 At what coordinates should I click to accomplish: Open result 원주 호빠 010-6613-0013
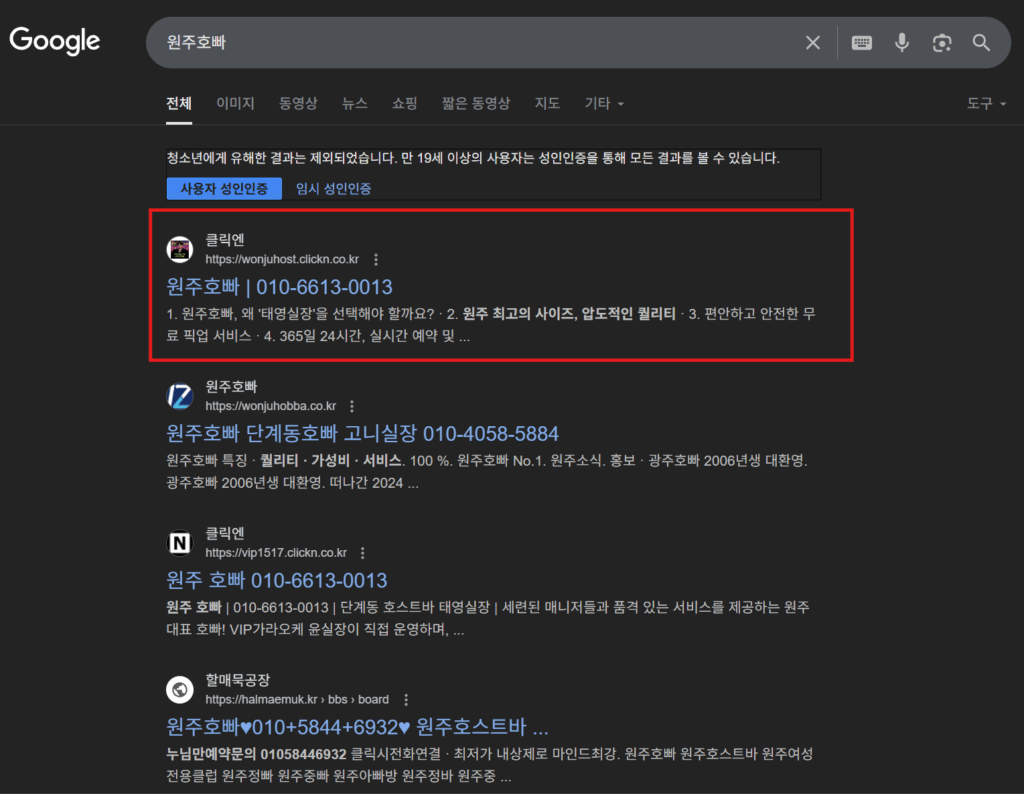277,580
